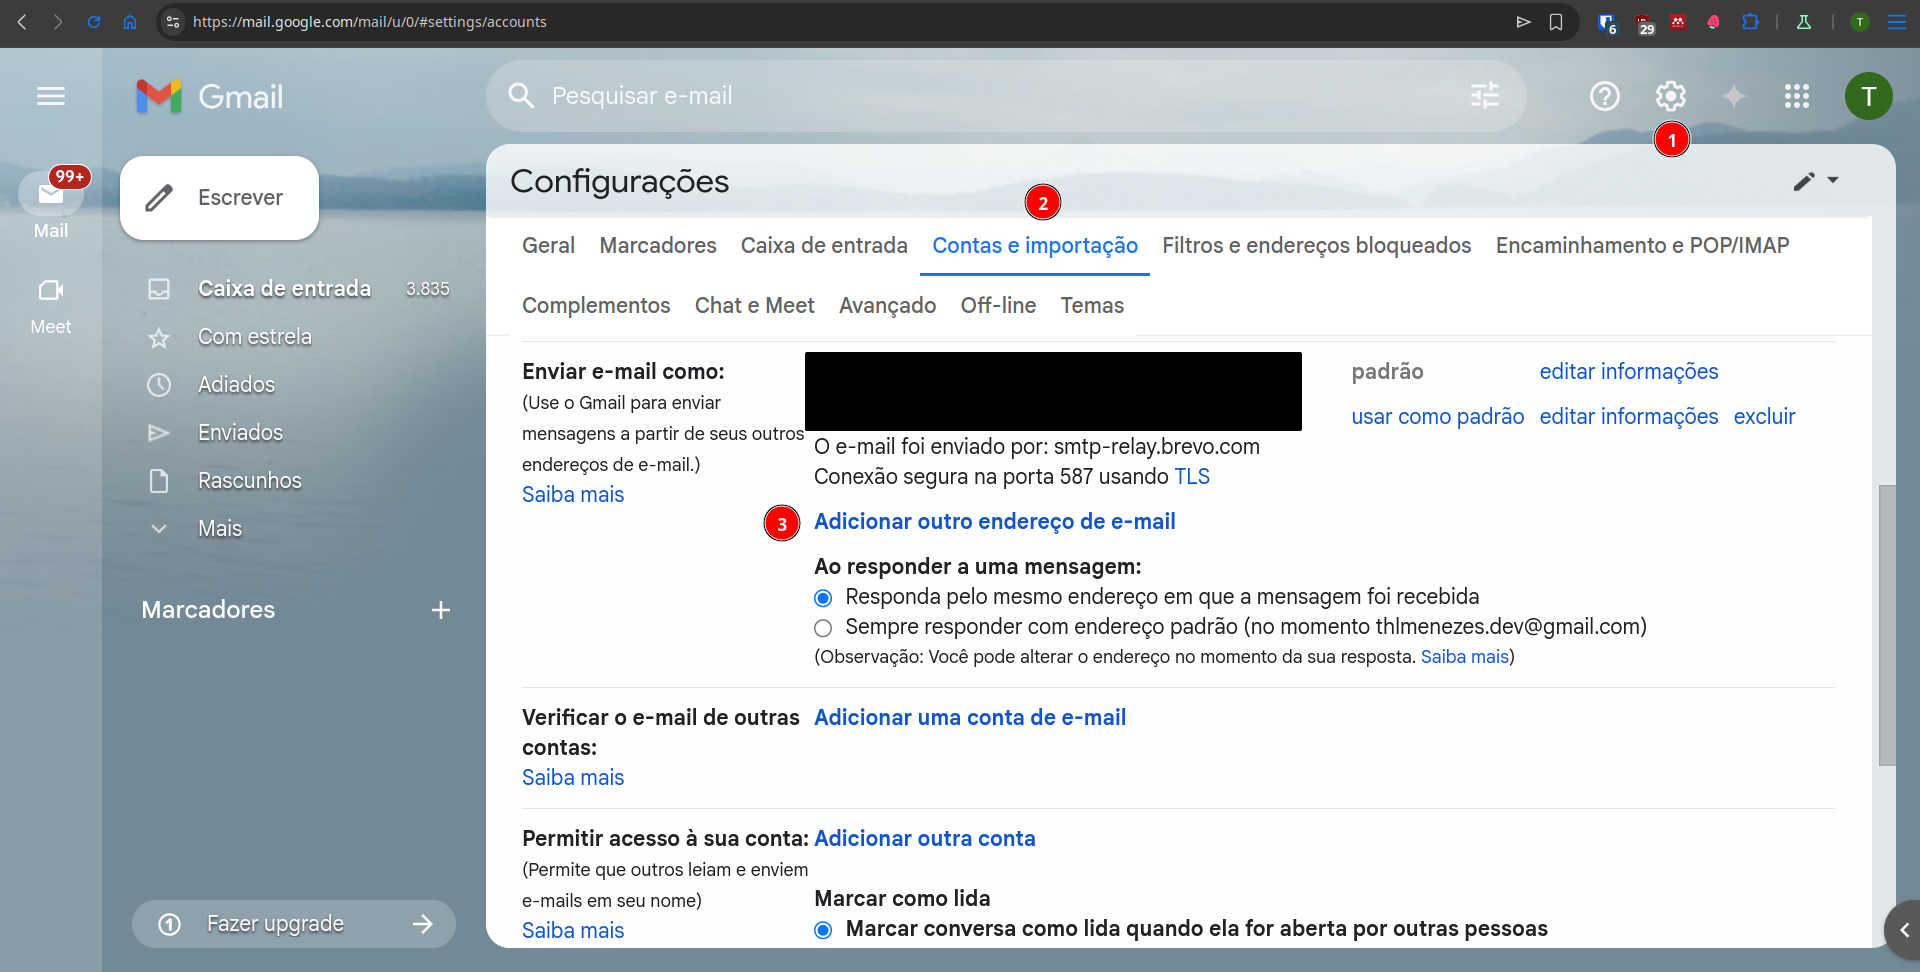Open Saiba mais under Permitir acesso

coord(573,931)
